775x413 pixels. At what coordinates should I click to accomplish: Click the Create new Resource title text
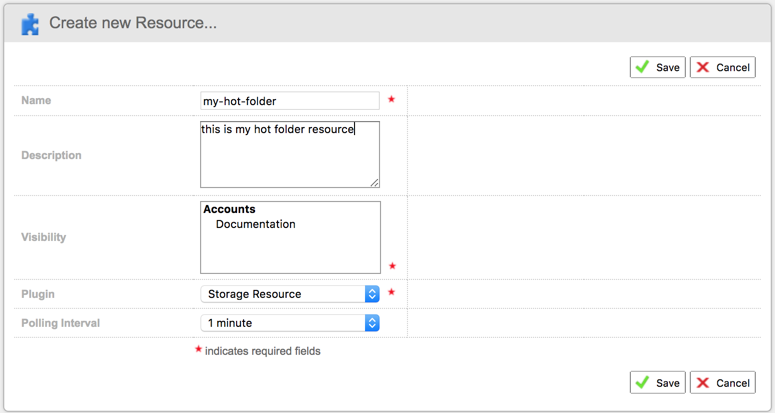133,23
